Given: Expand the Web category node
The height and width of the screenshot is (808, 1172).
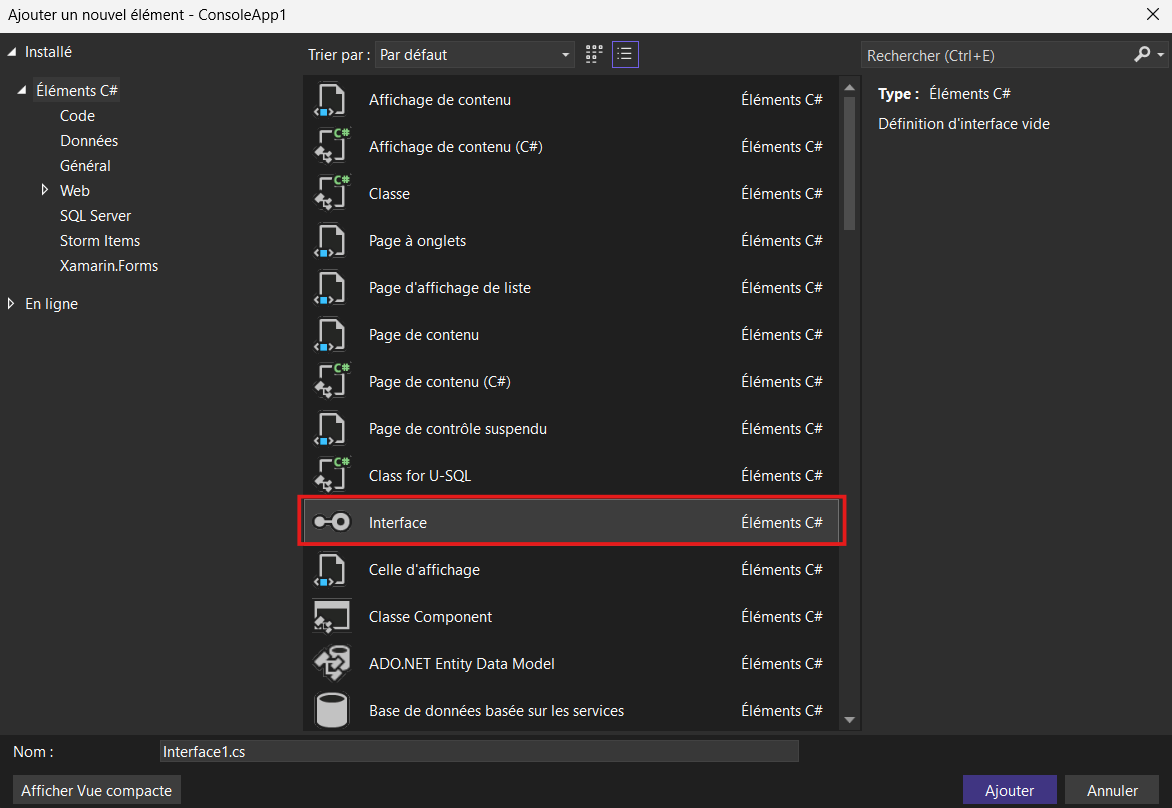Looking at the screenshot, I should coord(45,190).
